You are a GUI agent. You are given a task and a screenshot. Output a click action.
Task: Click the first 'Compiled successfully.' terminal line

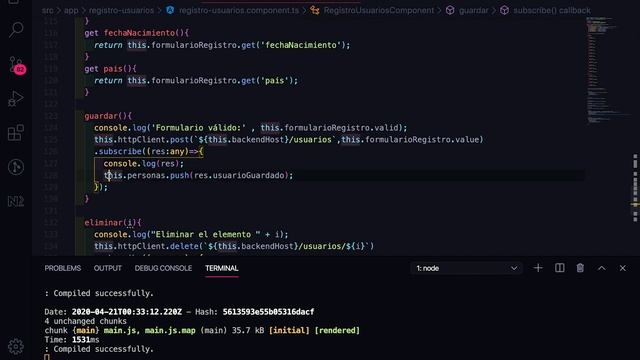pyautogui.click(x=99, y=293)
